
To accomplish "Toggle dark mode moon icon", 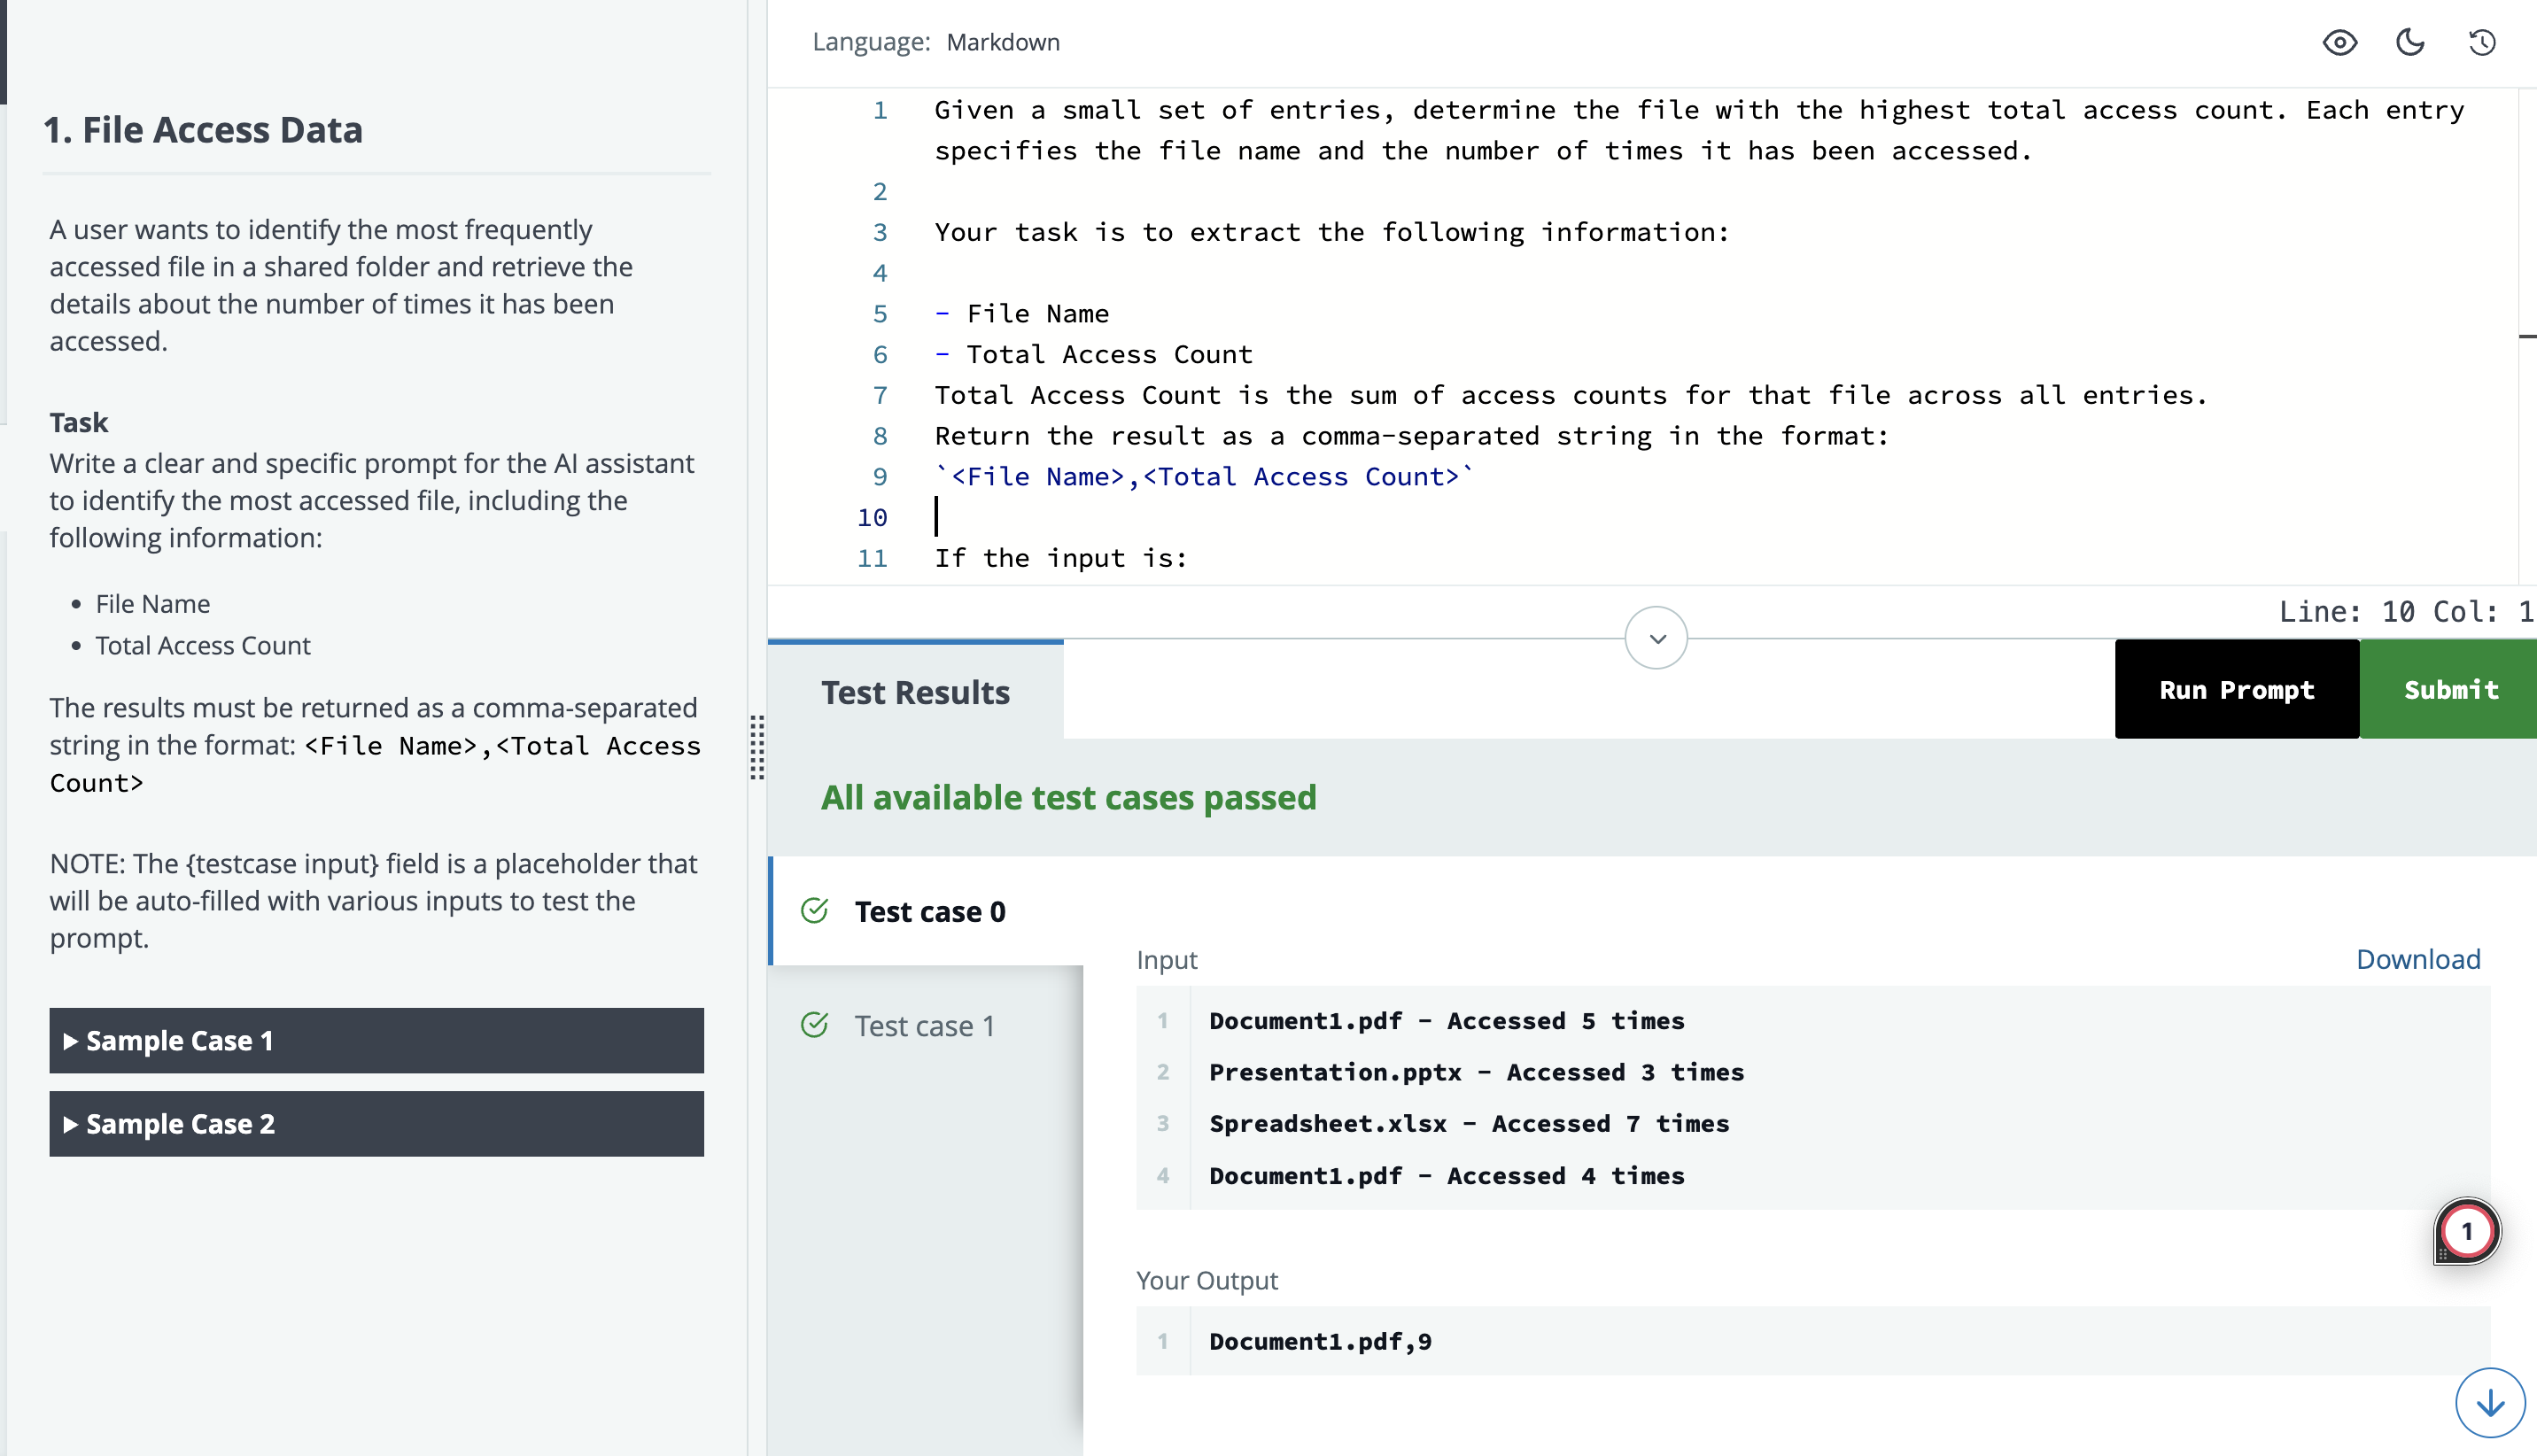I will point(2410,42).
